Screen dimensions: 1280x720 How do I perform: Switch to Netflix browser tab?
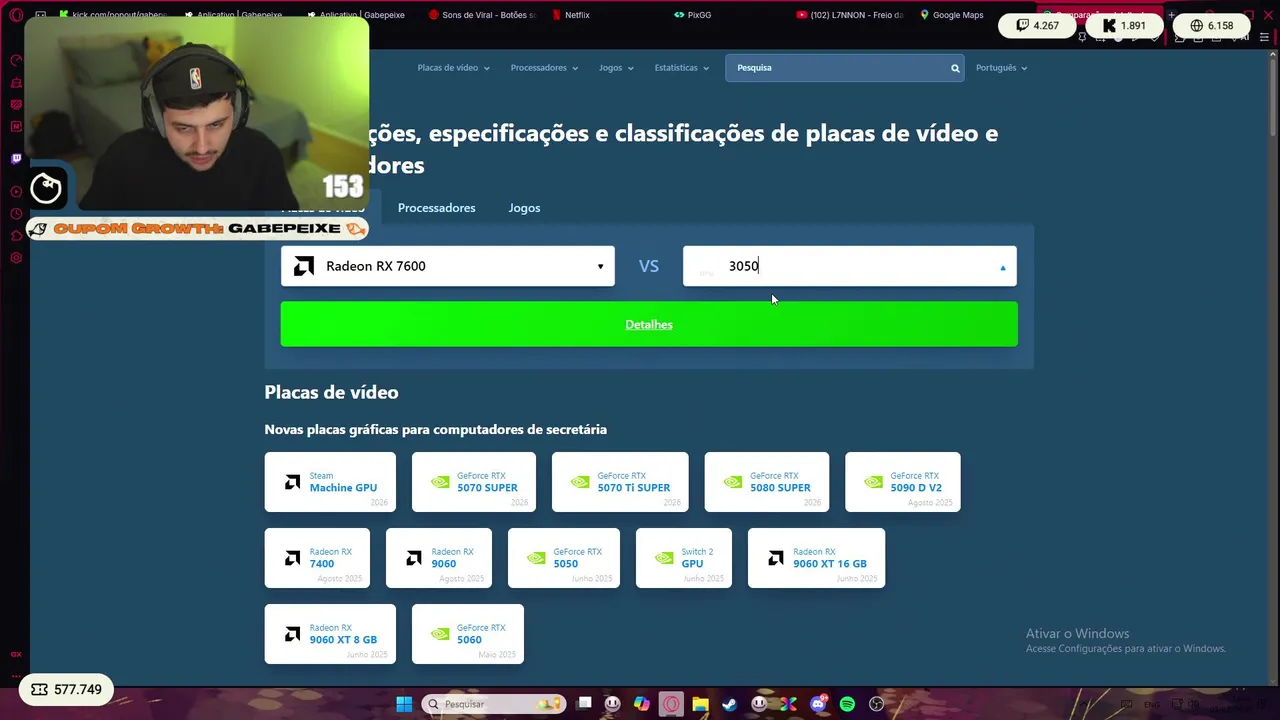(570, 15)
